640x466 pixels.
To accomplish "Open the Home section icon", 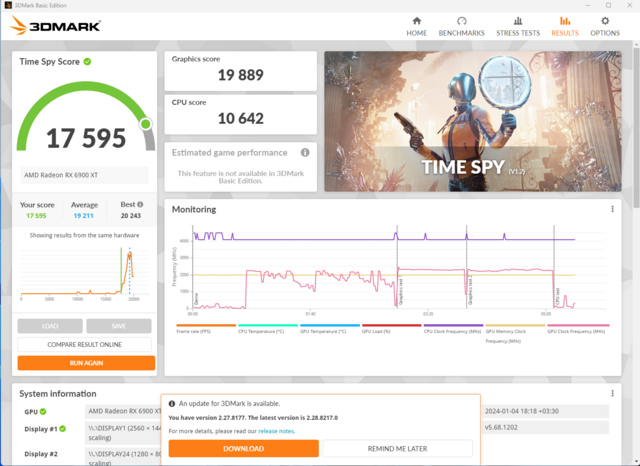I will tap(416, 21).
